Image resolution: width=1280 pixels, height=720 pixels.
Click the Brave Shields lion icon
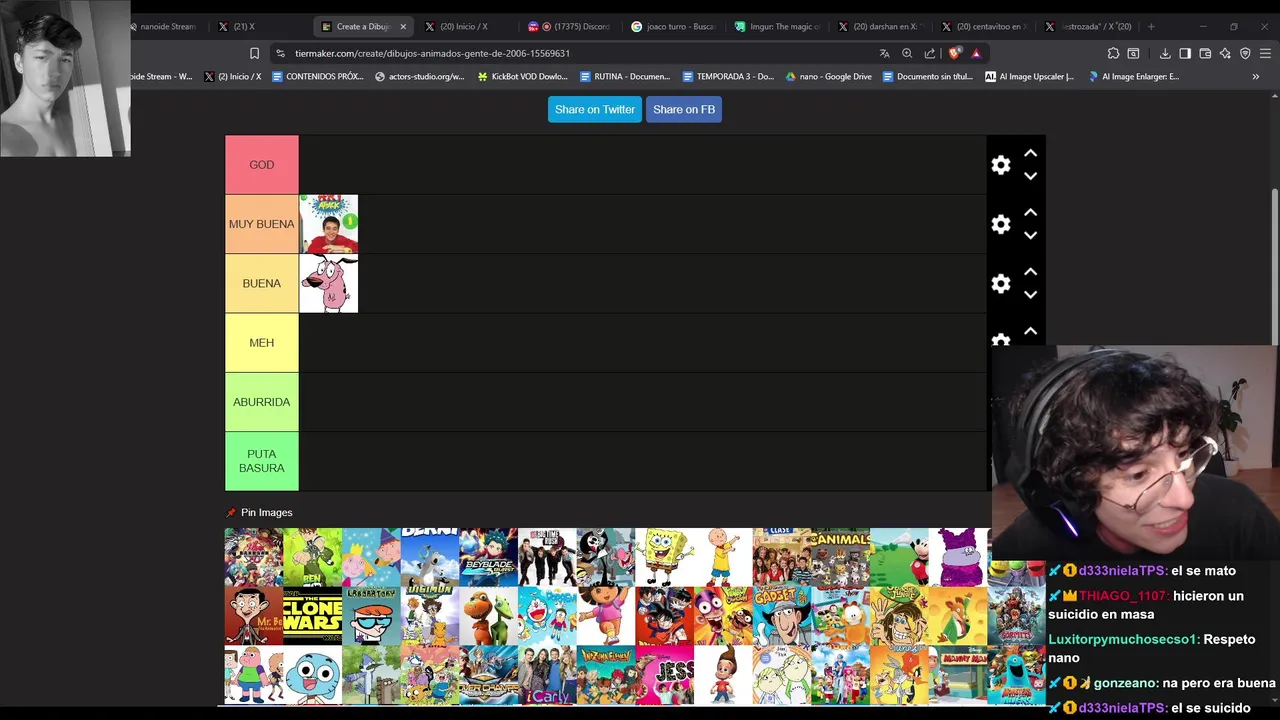(955, 53)
